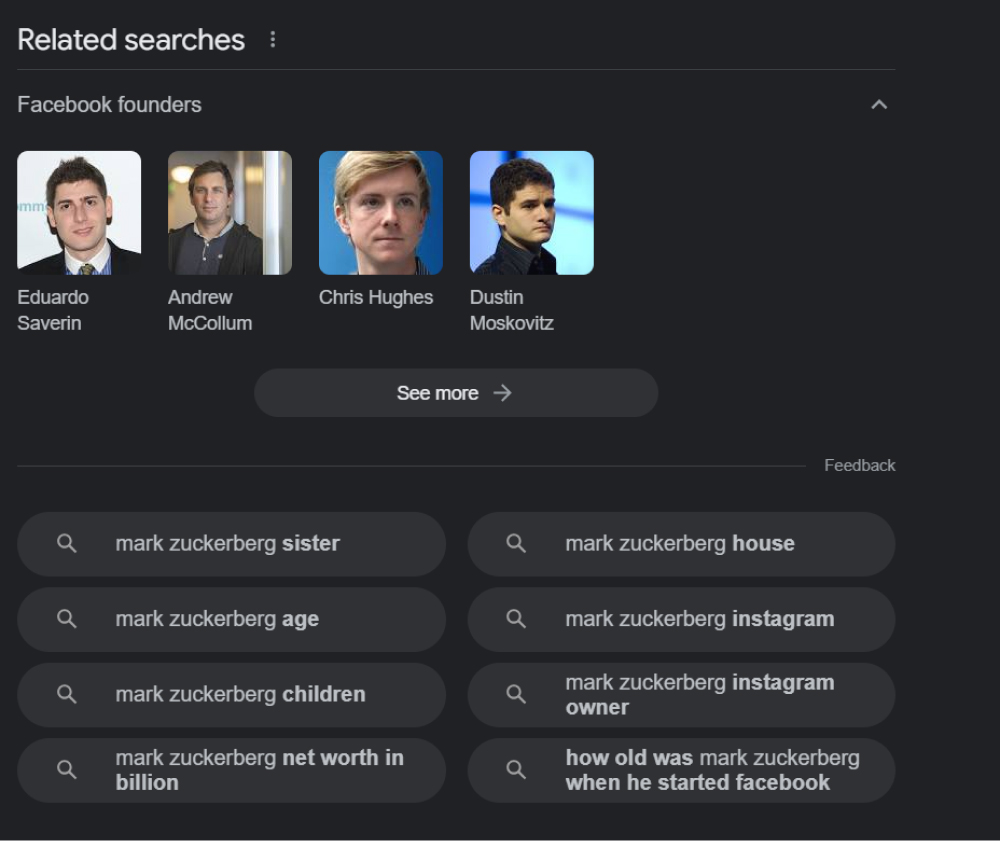The height and width of the screenshot is (841, 1000).
Task: Open the Andrew McCollum thumbnail
Action: click(230, 212)
